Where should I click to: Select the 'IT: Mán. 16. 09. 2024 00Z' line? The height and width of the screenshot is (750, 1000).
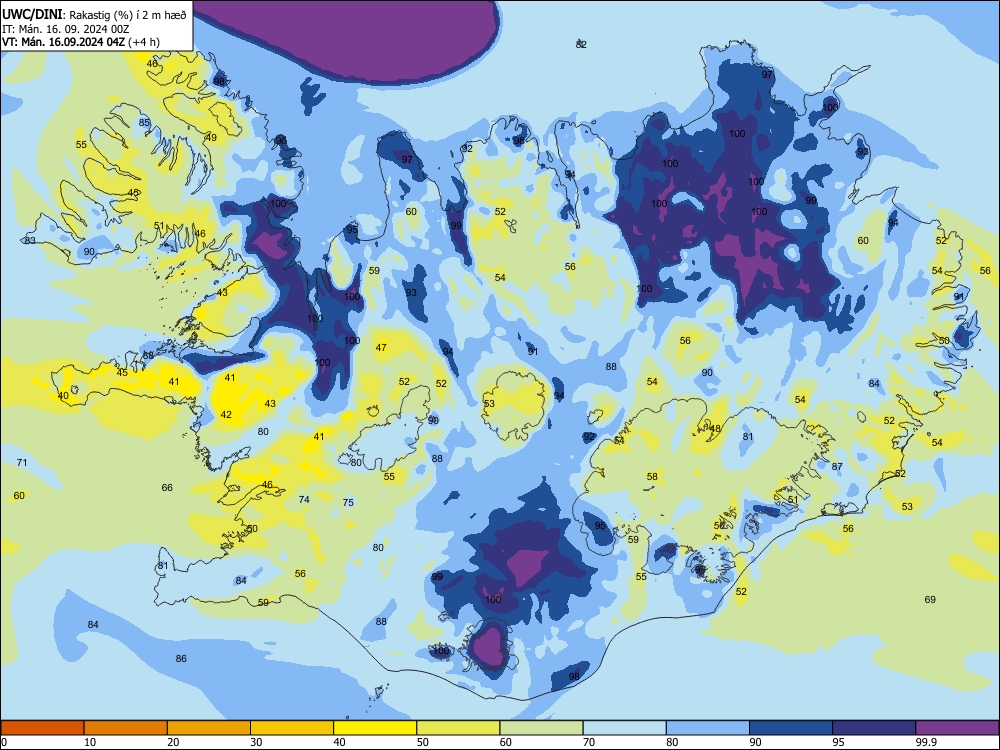[66, 29]
